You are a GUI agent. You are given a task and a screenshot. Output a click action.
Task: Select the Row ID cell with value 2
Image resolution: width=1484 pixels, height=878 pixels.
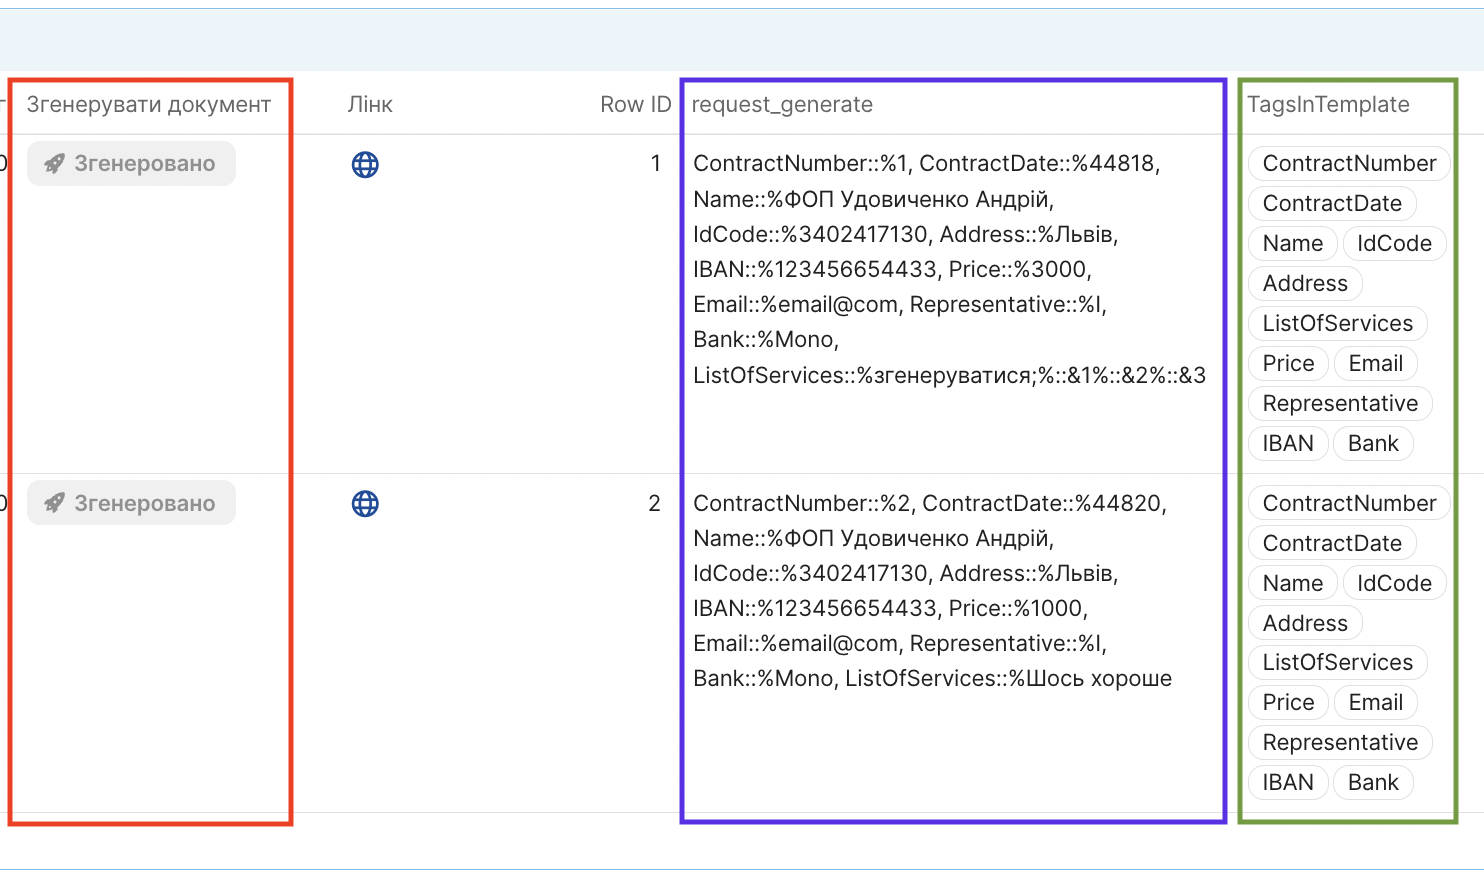point(654,504)
